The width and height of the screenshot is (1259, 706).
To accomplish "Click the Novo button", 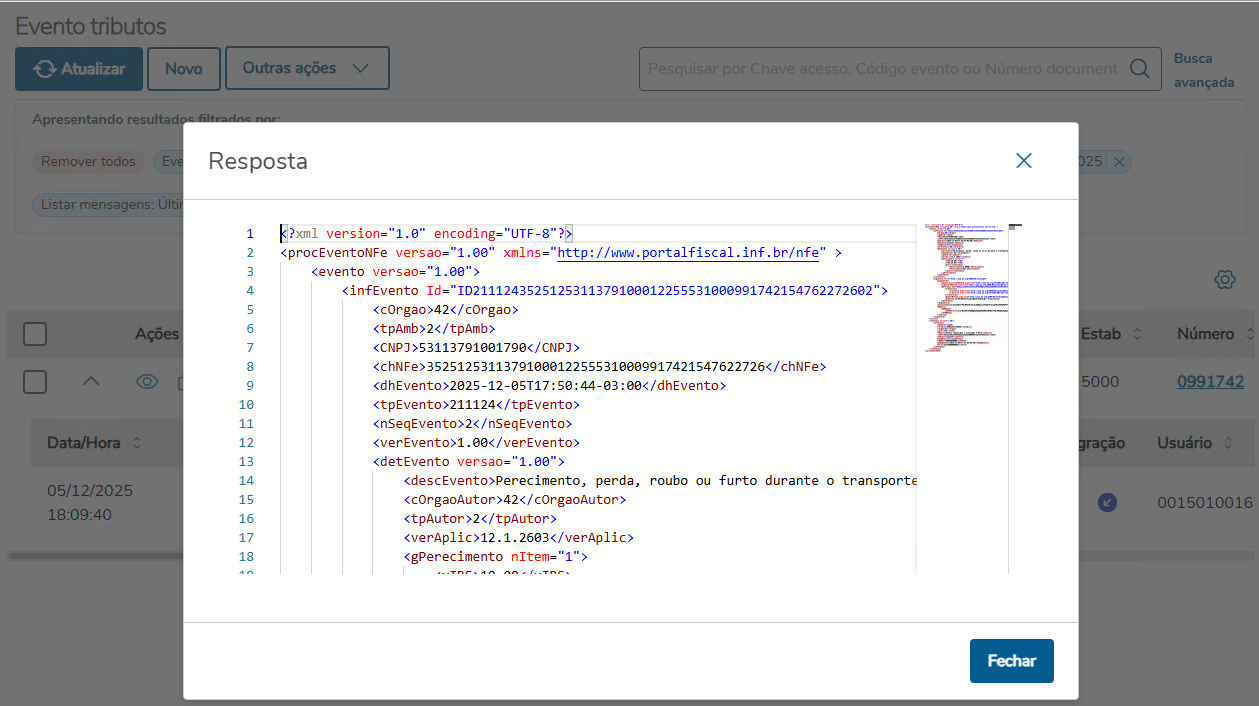I will coord(183,69).
